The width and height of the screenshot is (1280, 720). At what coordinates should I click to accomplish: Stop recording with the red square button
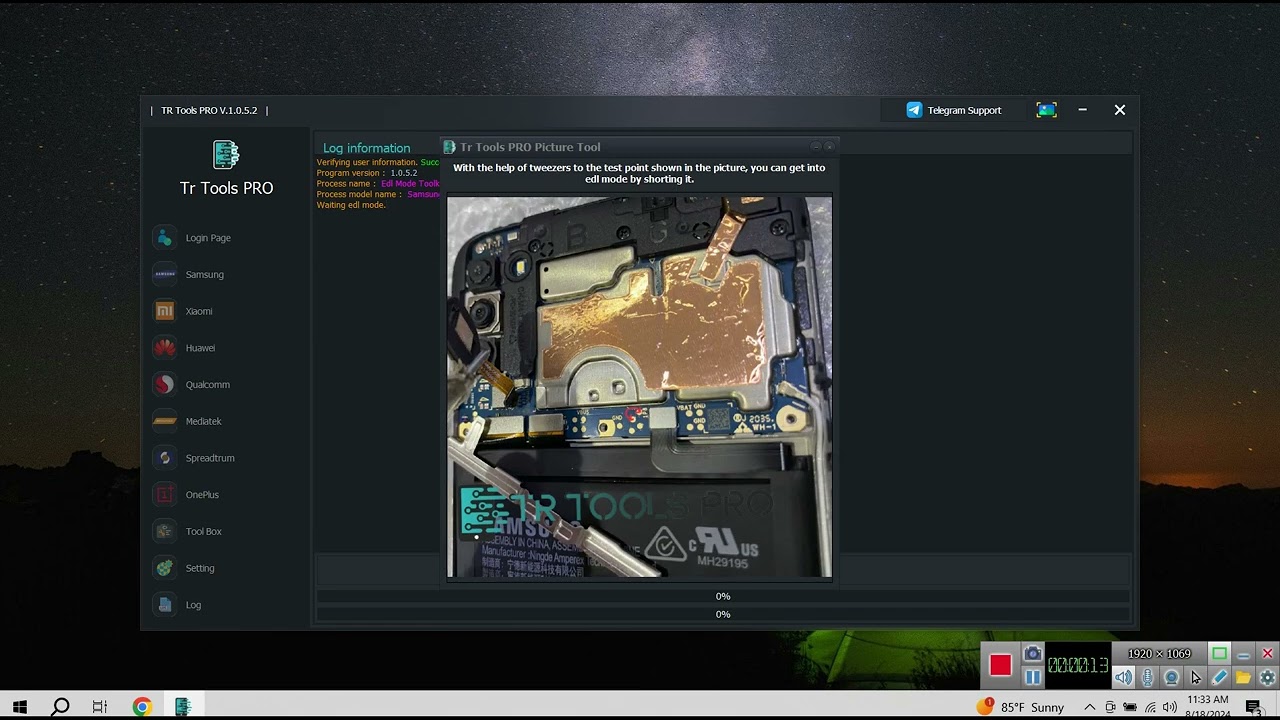[x=1000, y=665]
